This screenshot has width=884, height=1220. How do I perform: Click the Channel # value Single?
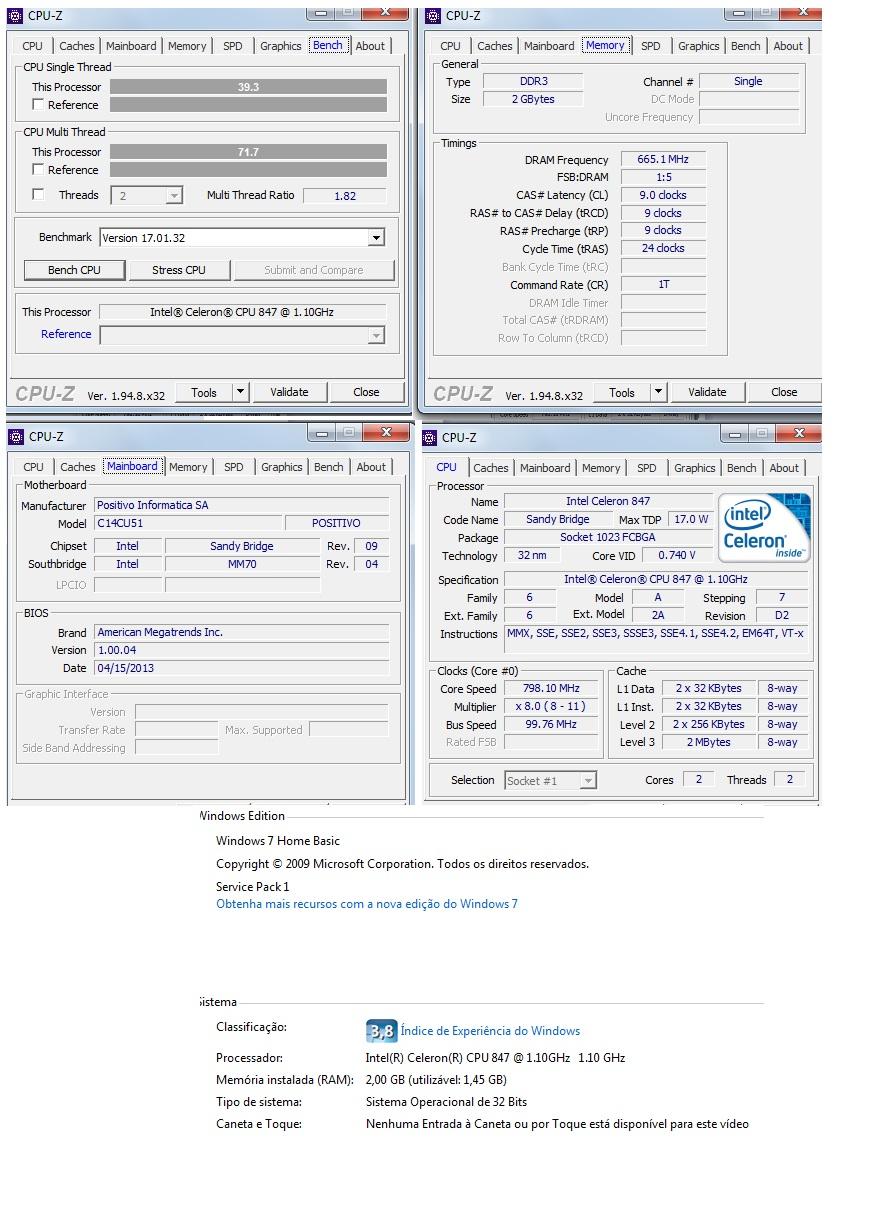tap(748, 82)
